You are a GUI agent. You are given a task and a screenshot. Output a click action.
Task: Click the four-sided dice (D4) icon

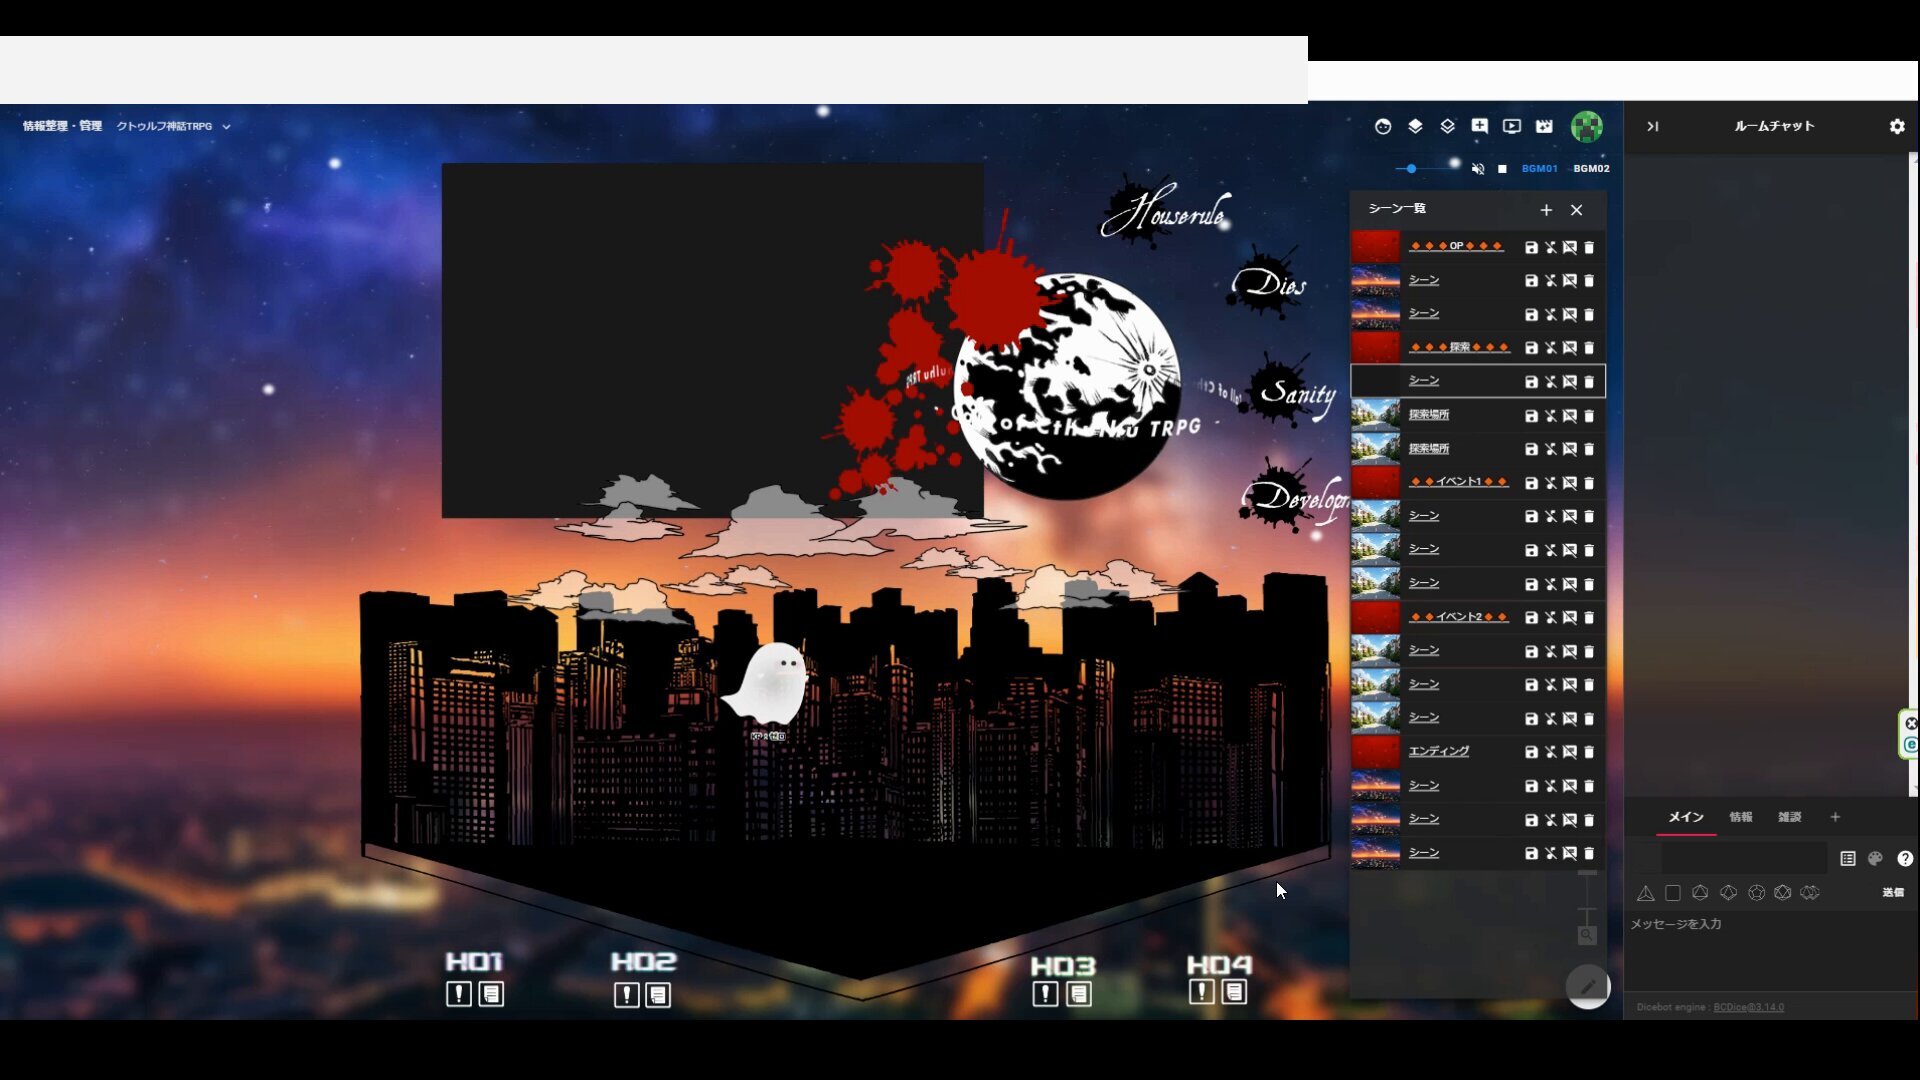pos(1645,893)
